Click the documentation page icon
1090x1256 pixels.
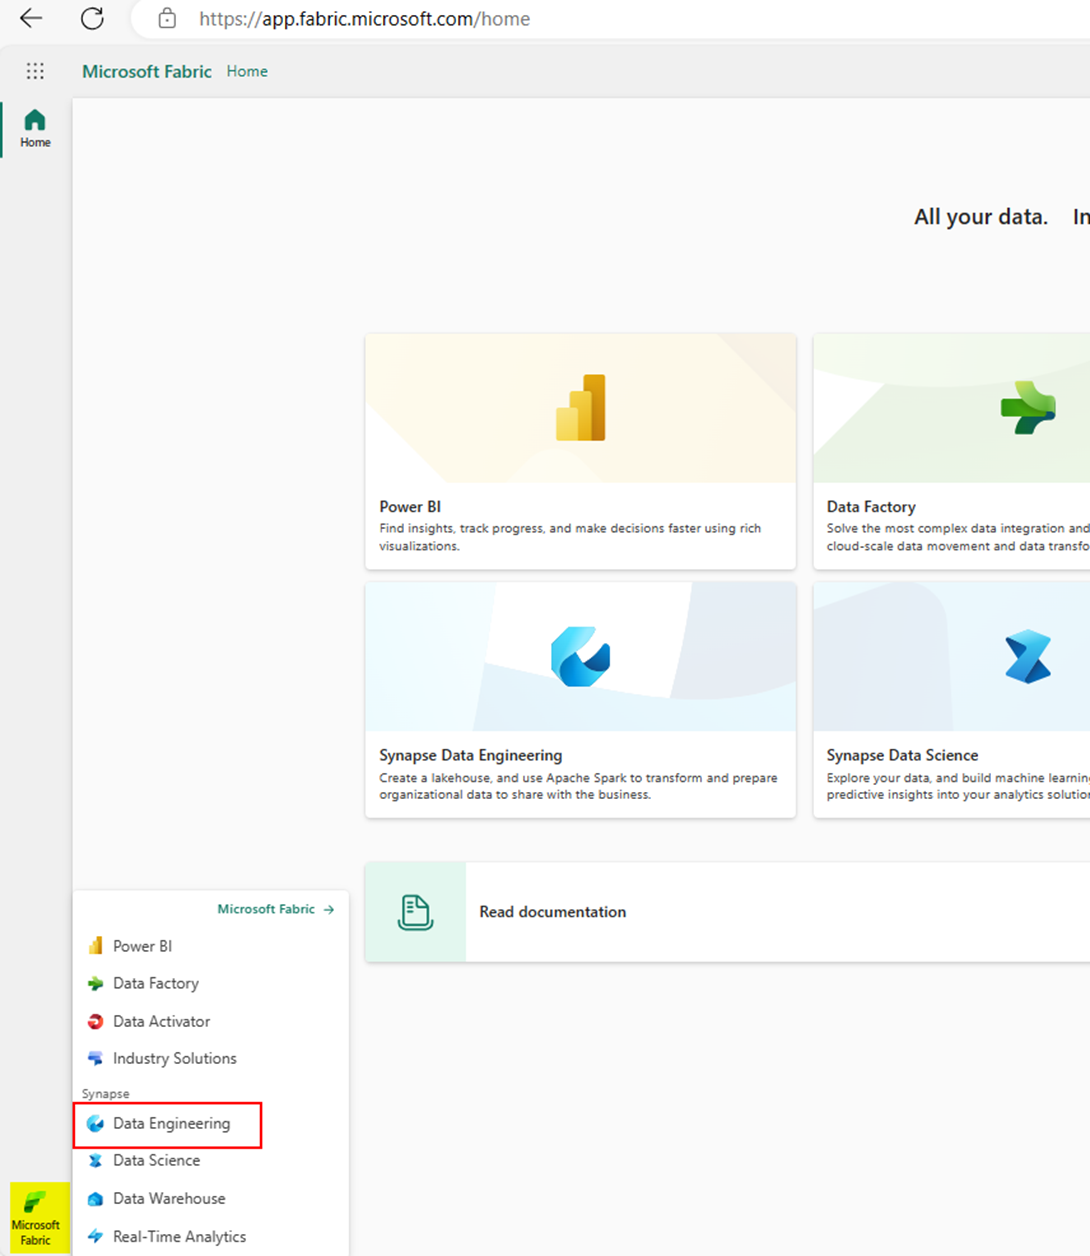[x=415, y=912]
